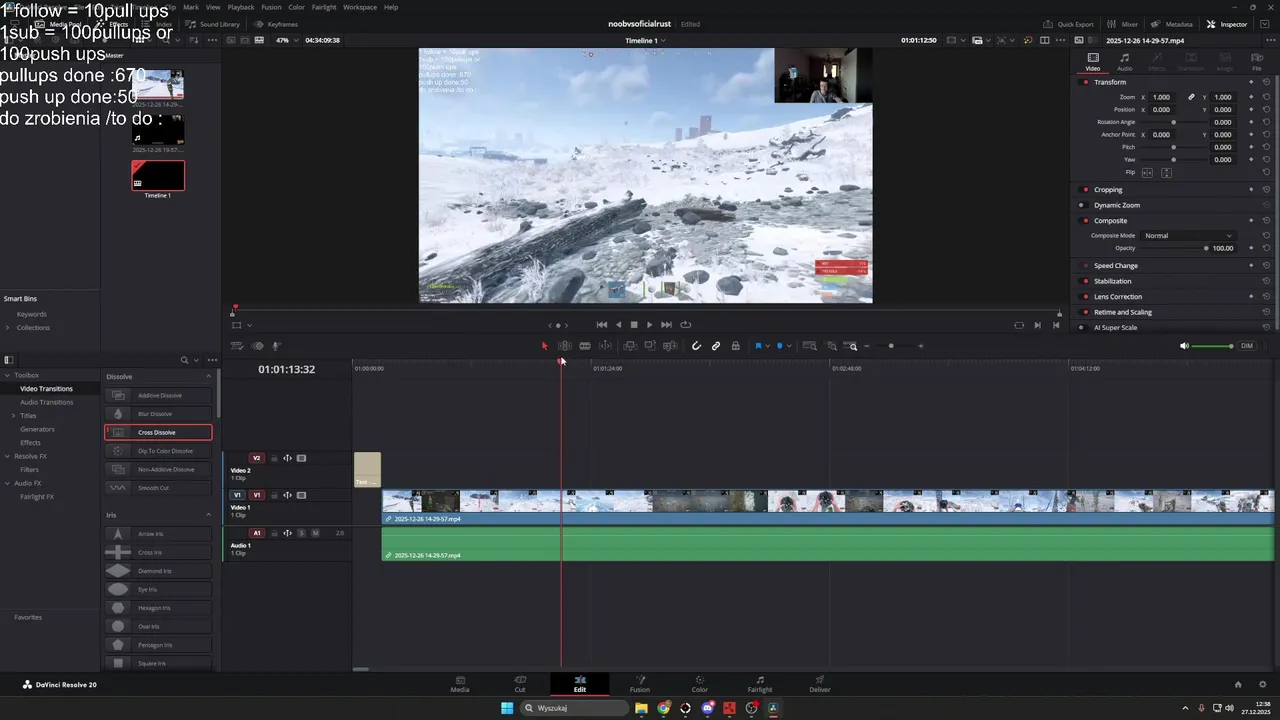
Task: Click the blue flag icon
Action: point(758,346)
